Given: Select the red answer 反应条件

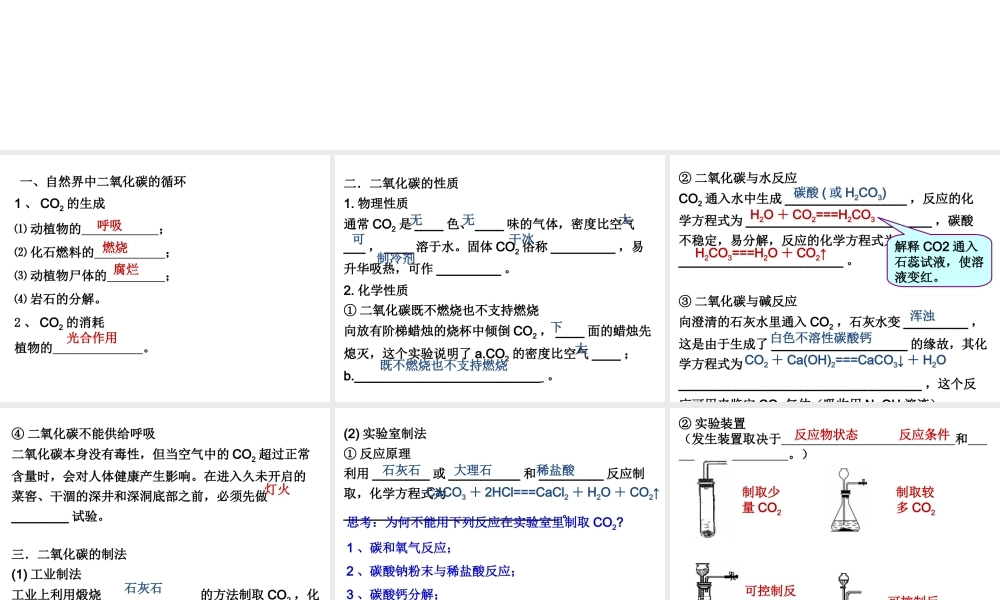Looking at the screenshot, I should coord(924,435).
